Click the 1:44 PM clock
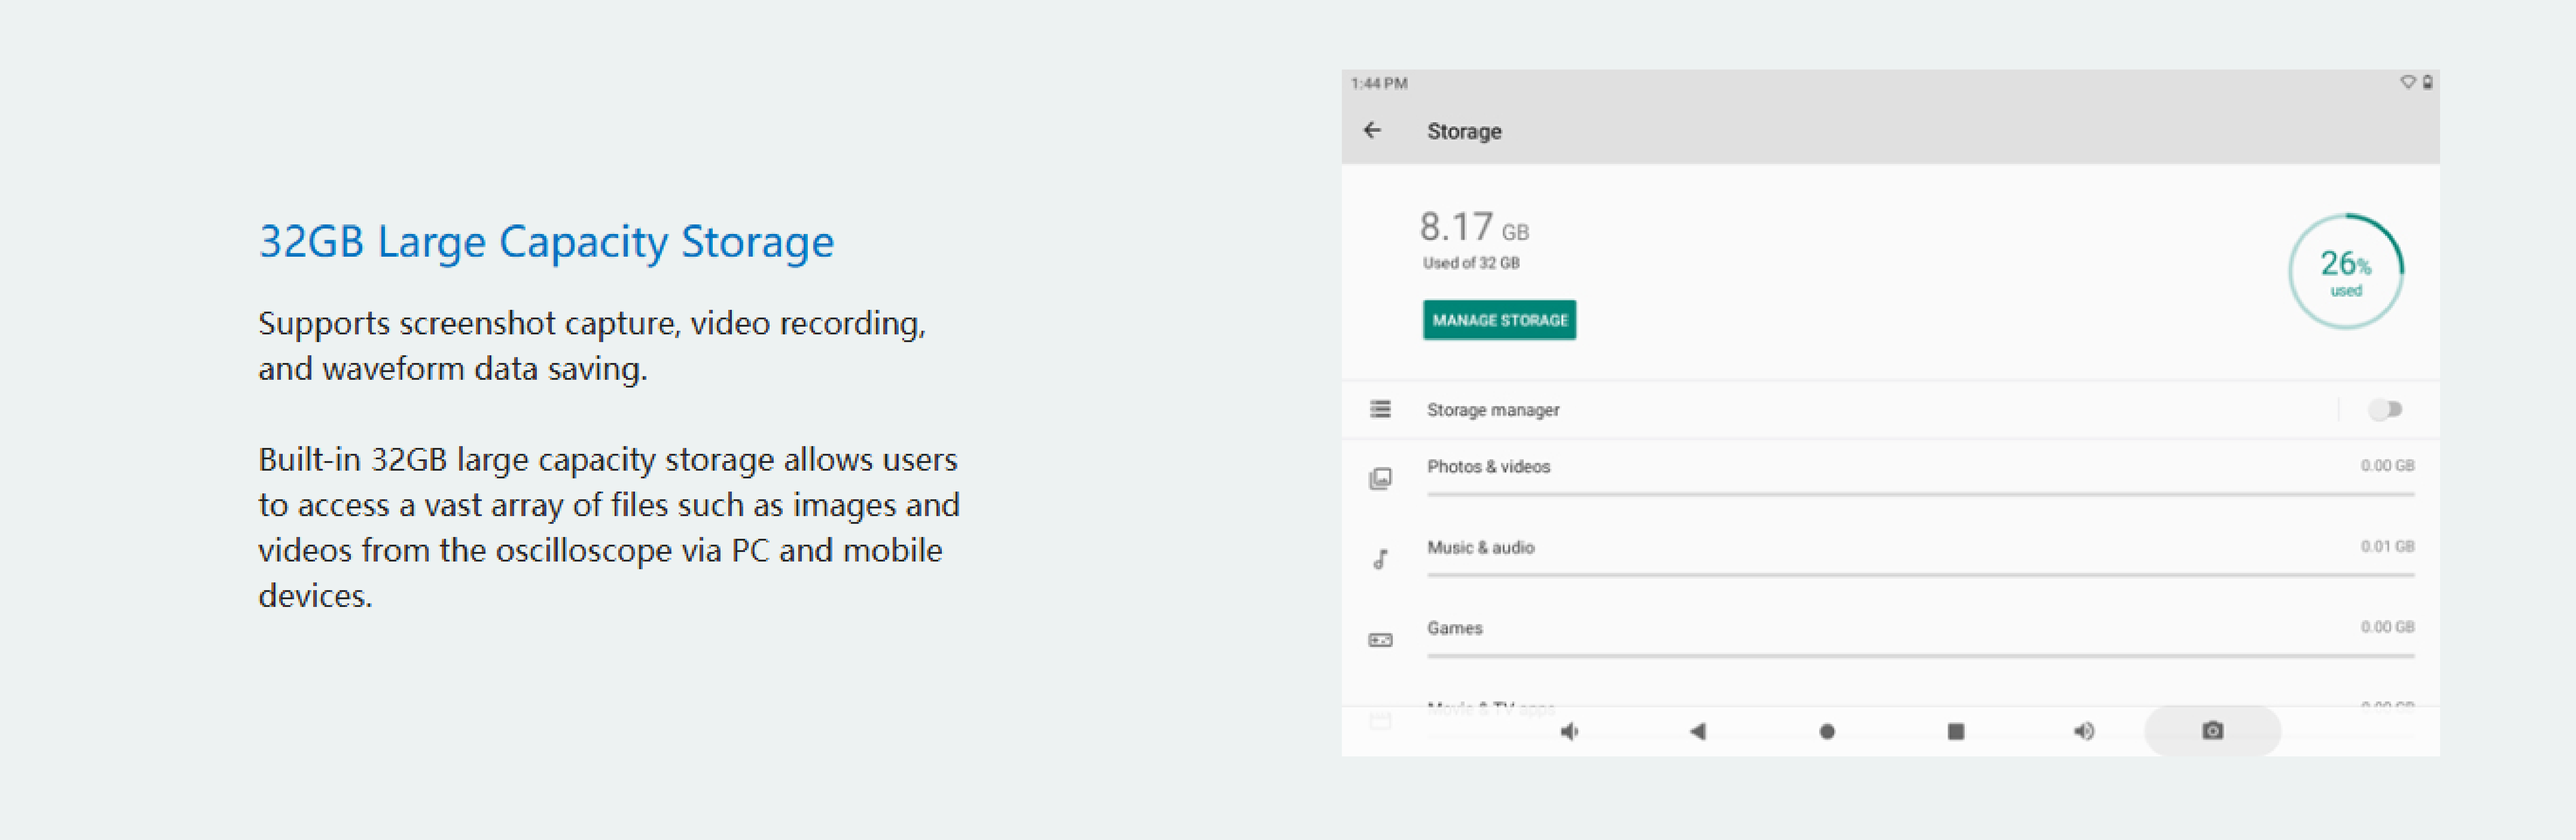 coord(1379,83)
